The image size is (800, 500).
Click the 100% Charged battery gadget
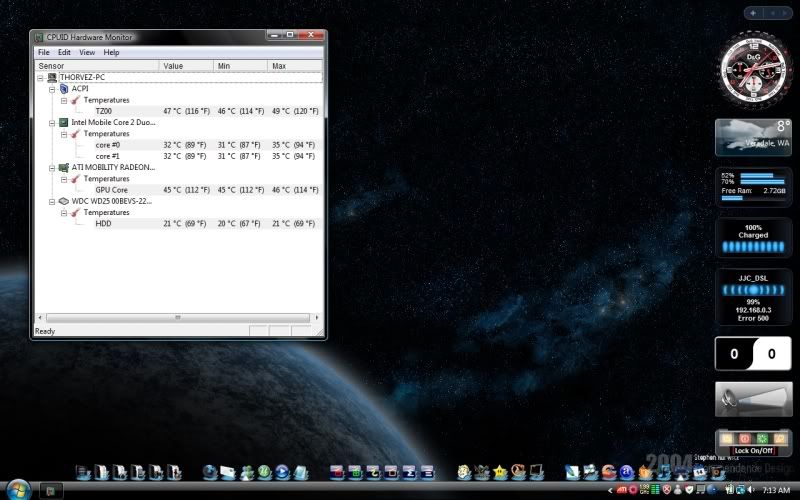[754, 238]
